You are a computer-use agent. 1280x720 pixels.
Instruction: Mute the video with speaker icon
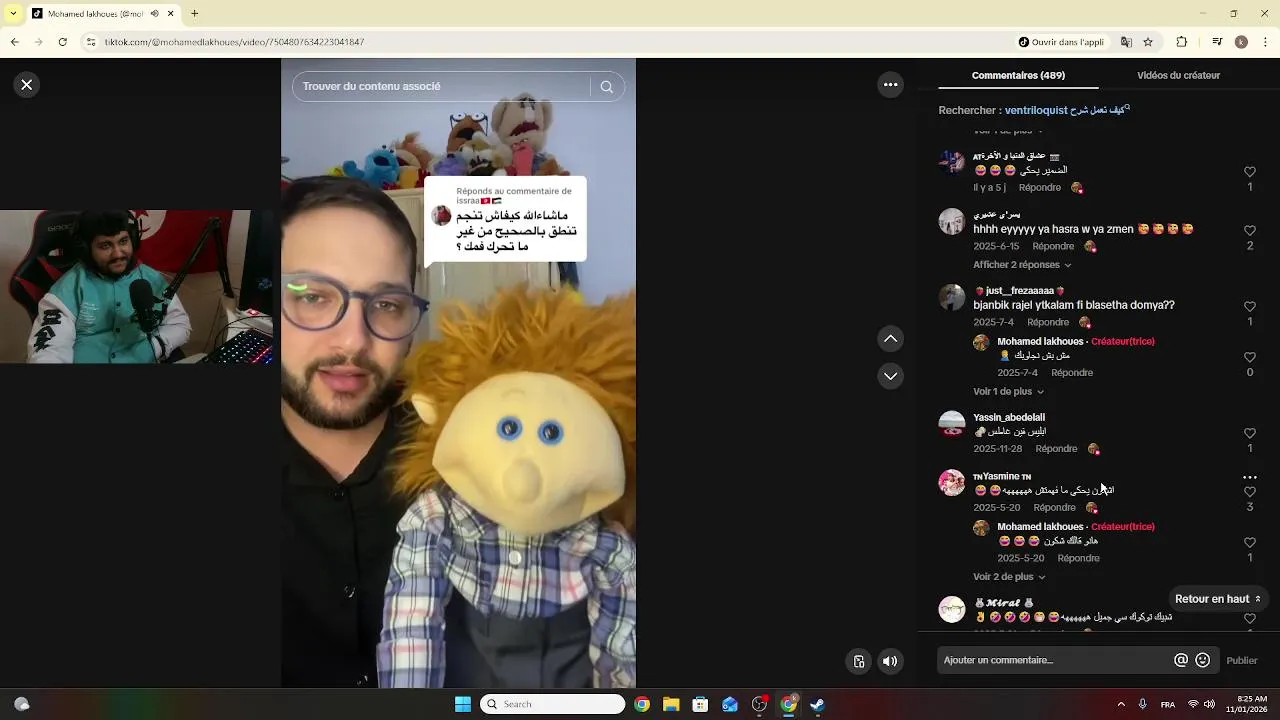[890, 661]
